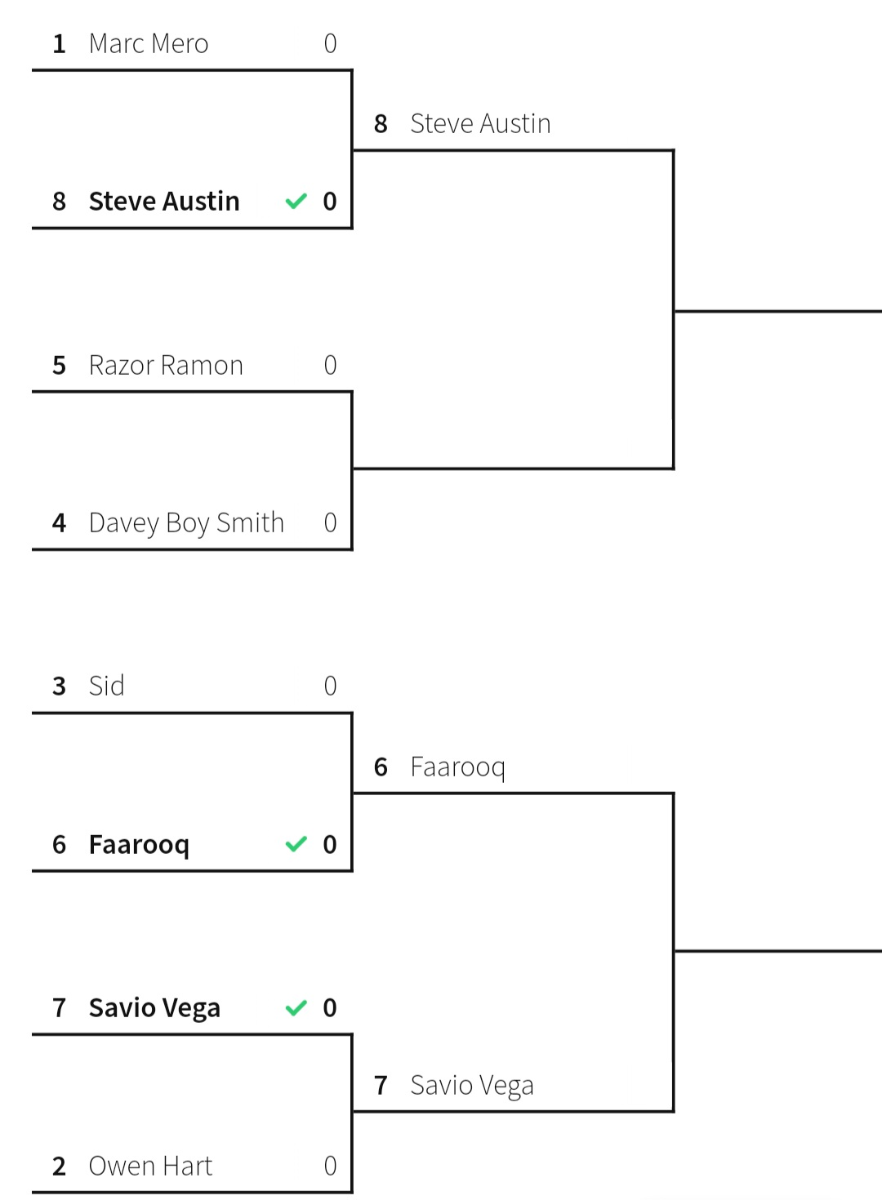The width and height of the screenshot is (882, 1200).
Task: Click seed number 5 beside Razor Ramon
Action: pos(59,366)
